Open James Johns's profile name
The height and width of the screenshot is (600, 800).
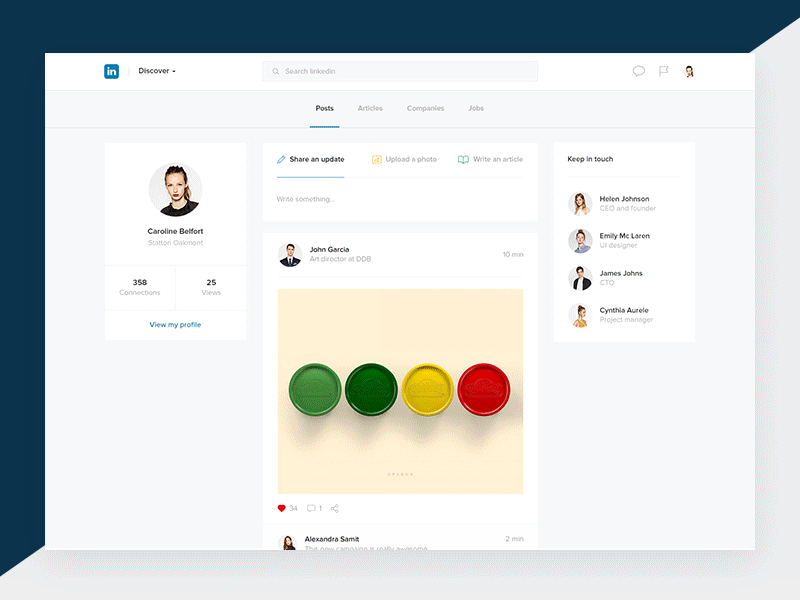621,273
